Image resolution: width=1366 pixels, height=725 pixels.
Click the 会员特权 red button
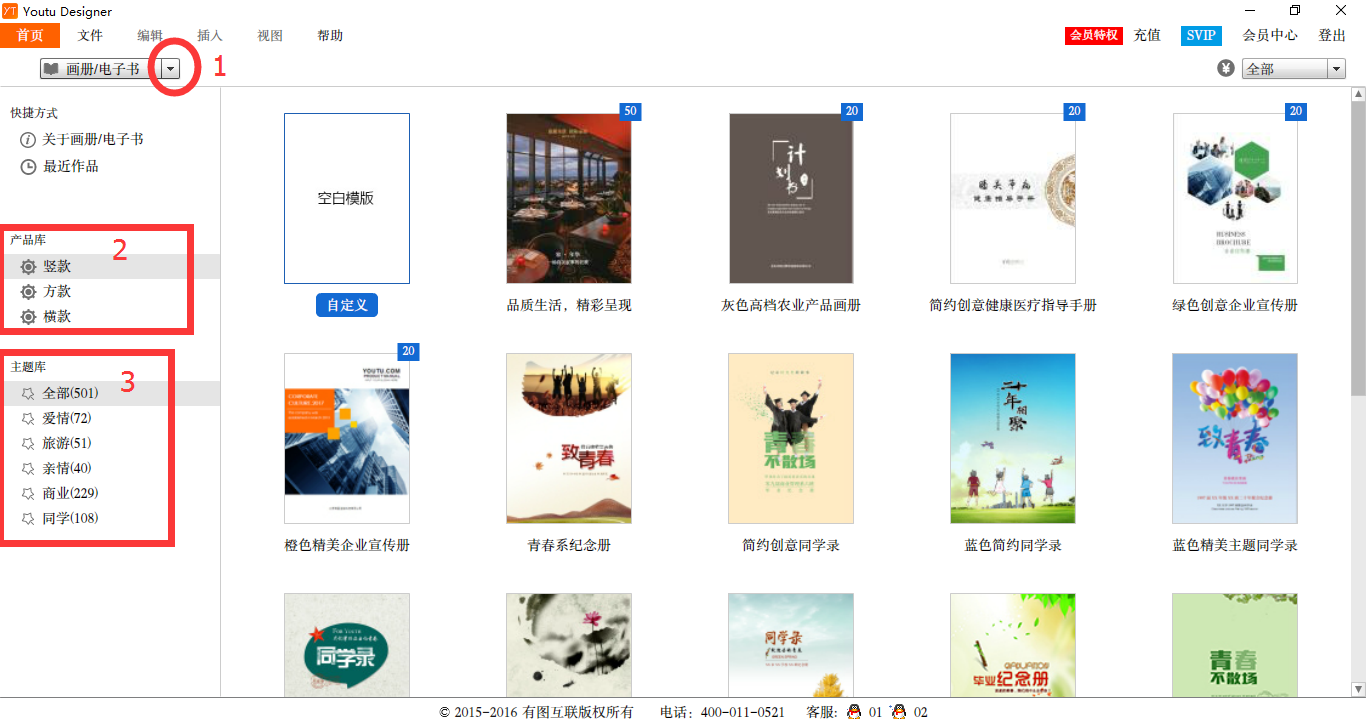point(1093,35)
